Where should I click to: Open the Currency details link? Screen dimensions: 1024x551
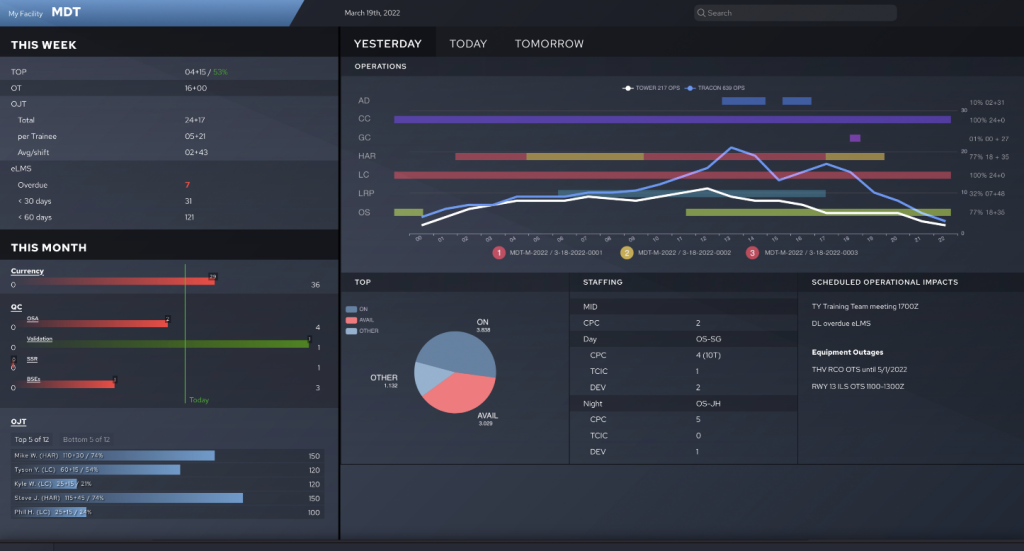(x=27, y=271)
